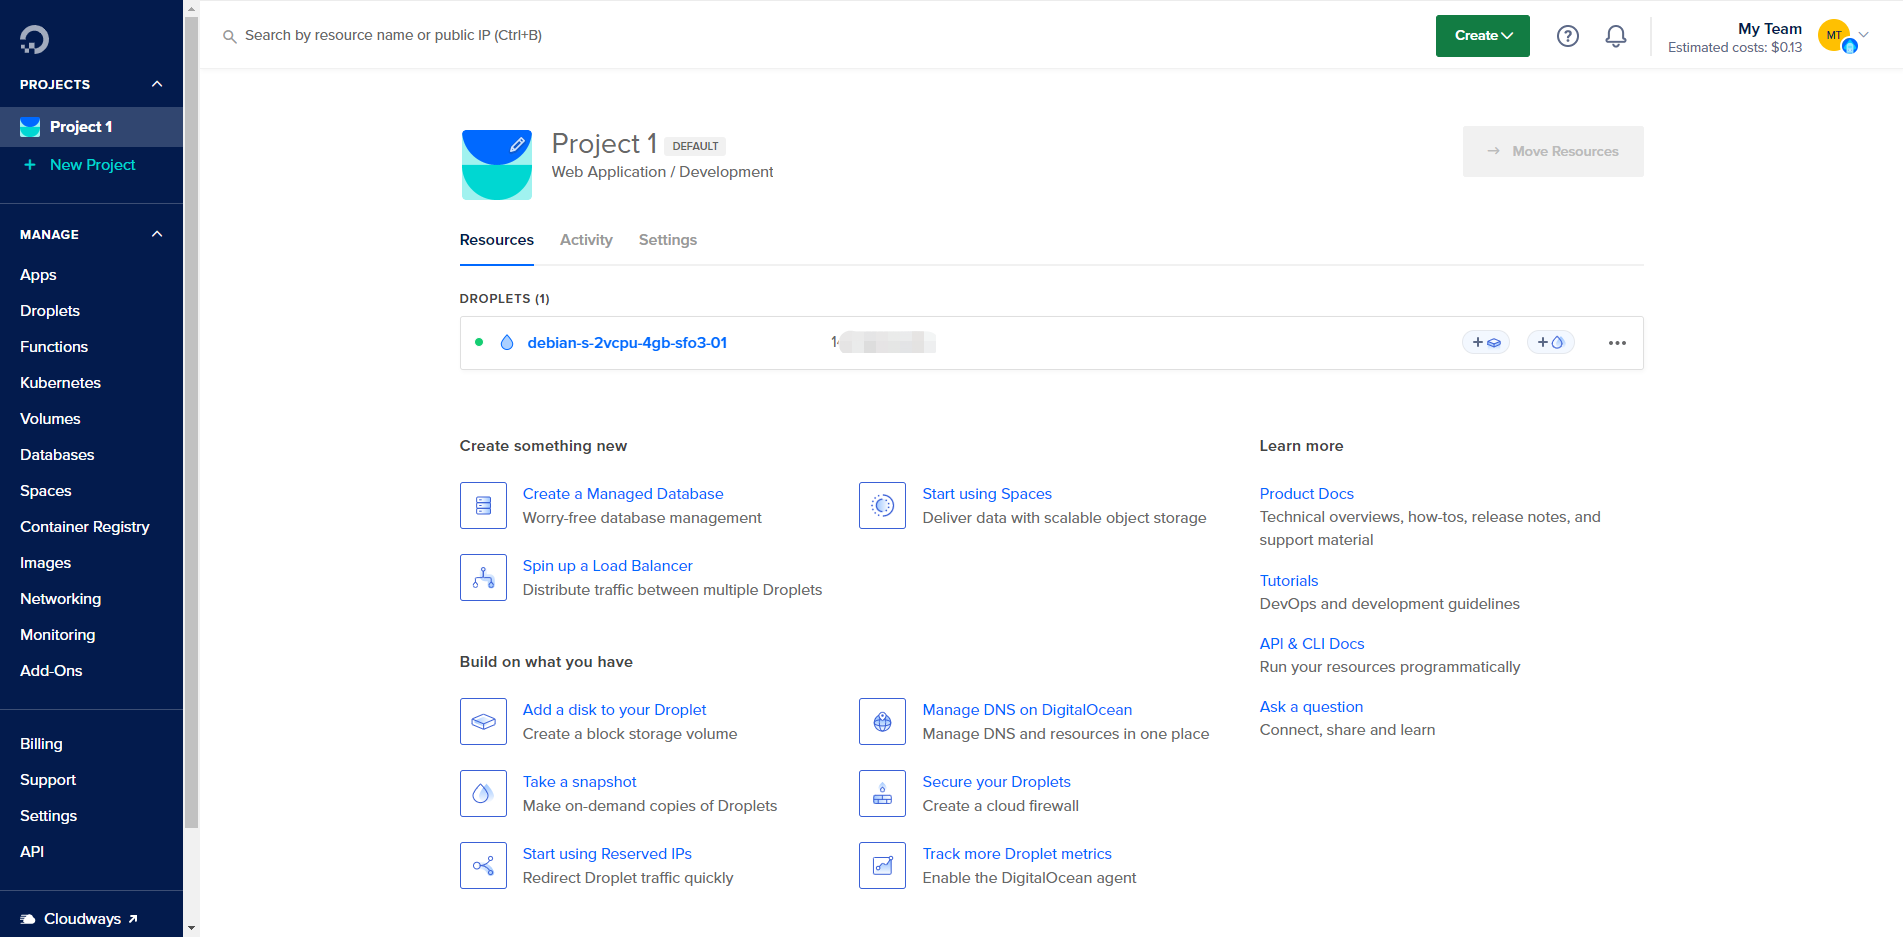Open the debian-s-2vcpu-4gb-sfo3-01 droplet link

[x=627, y=343]
